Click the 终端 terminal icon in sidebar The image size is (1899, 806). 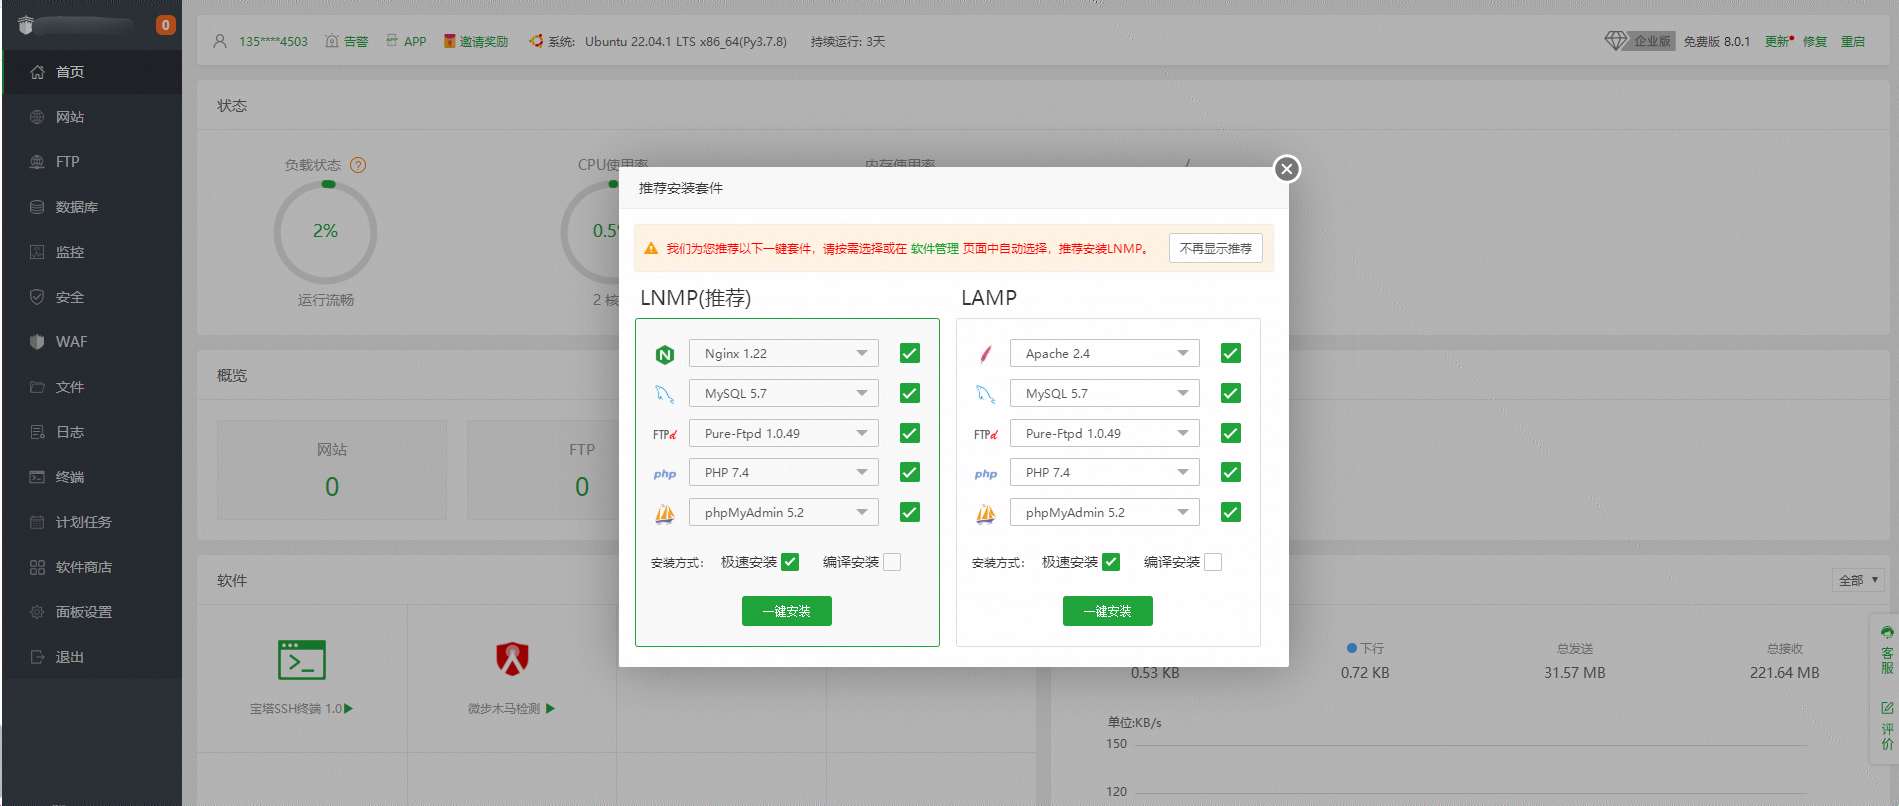tap(37, 477)
